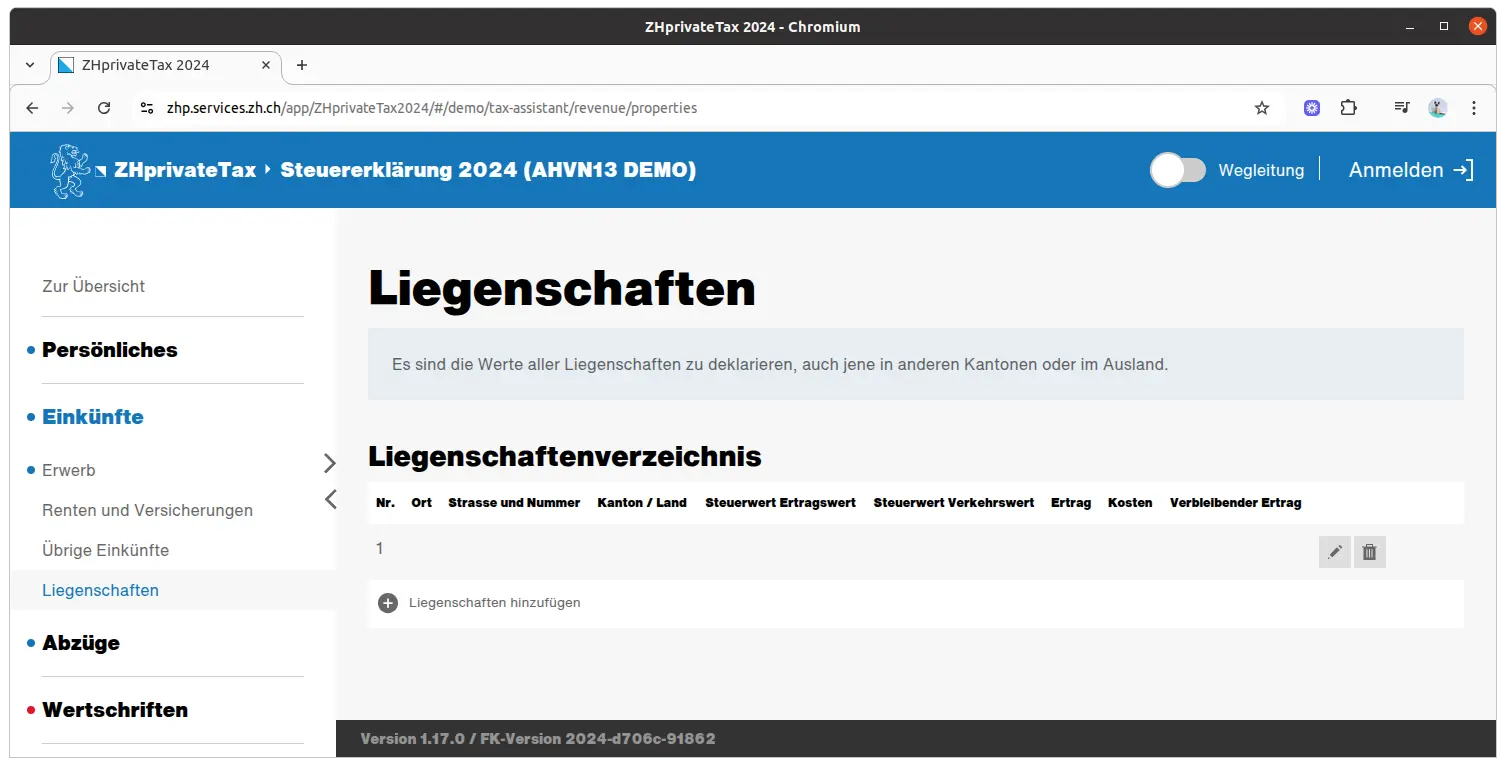Click the Ort column header

(x=422, y=503)
